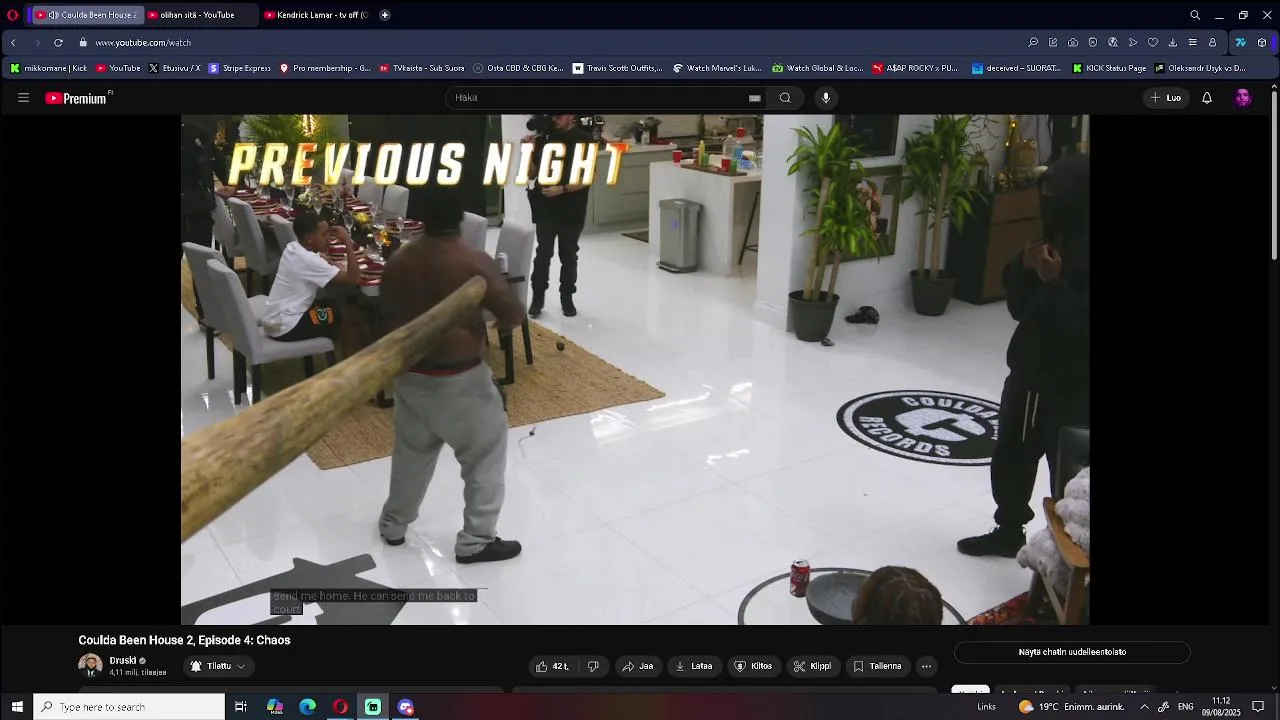1280x720 pixels.
Task: Open Druski channel avatar
Action: pos(90,666)
